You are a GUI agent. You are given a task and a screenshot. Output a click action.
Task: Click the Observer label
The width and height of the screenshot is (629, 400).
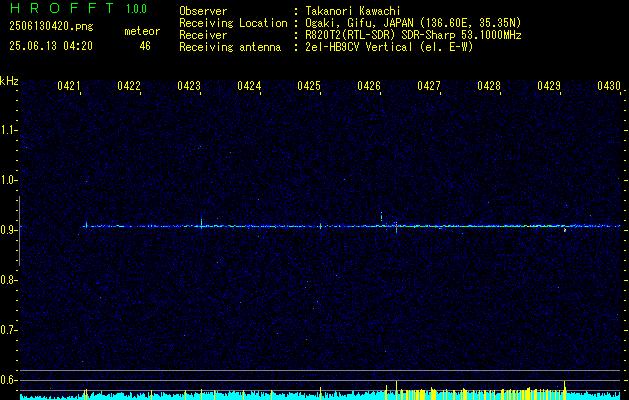tap(203, 11)
